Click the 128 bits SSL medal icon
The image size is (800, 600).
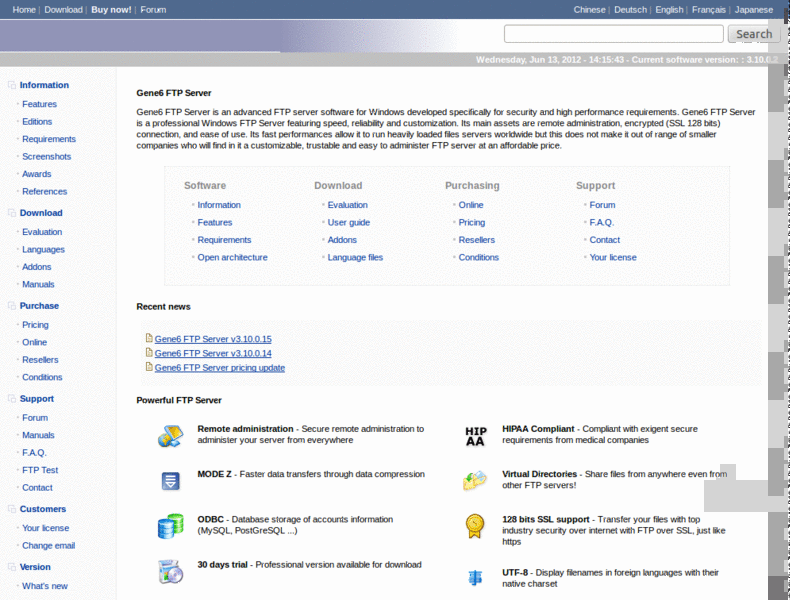475,526
